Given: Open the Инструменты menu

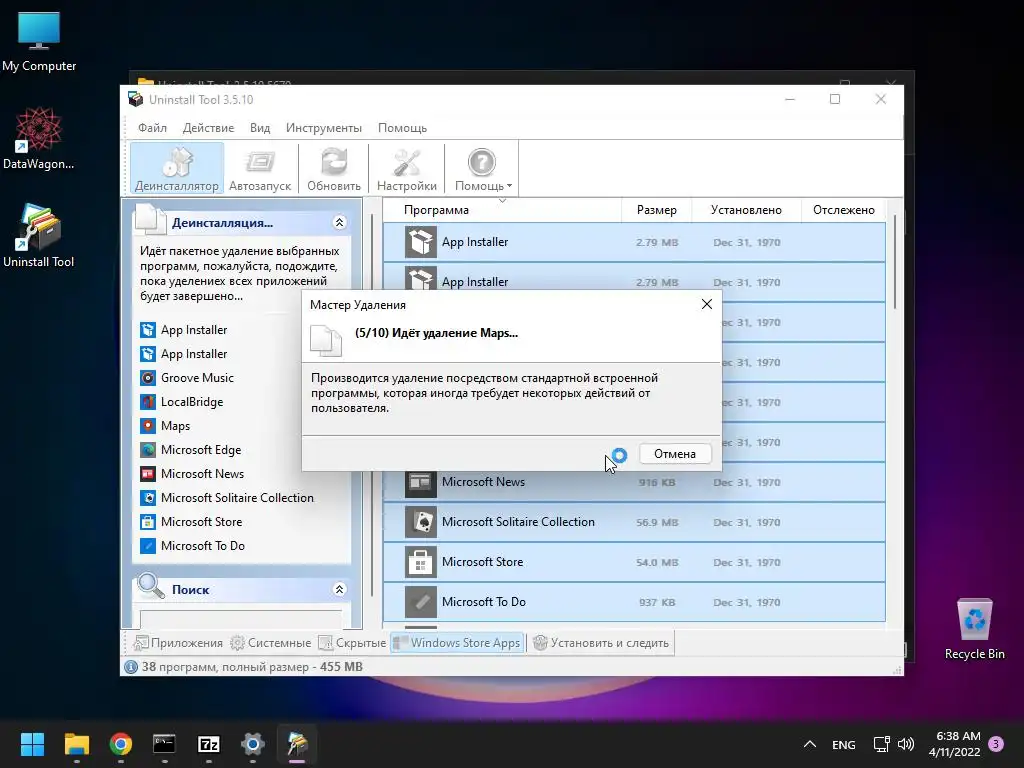Looking at the screenshot, I should (x=324, y=128).
